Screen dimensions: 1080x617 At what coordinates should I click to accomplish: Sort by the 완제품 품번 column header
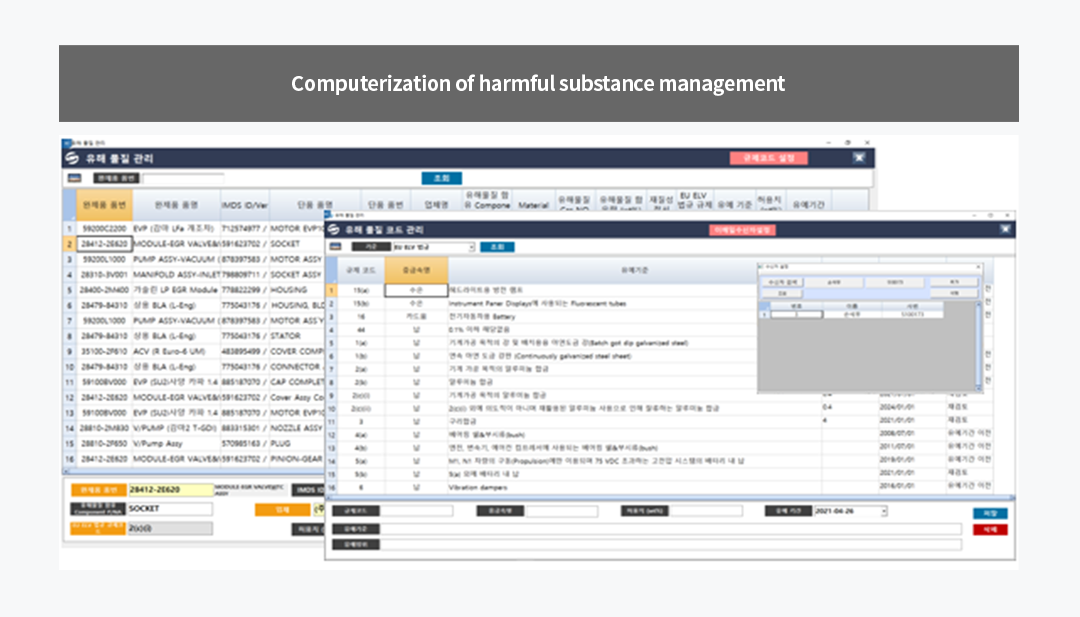(x=104, y=204)
